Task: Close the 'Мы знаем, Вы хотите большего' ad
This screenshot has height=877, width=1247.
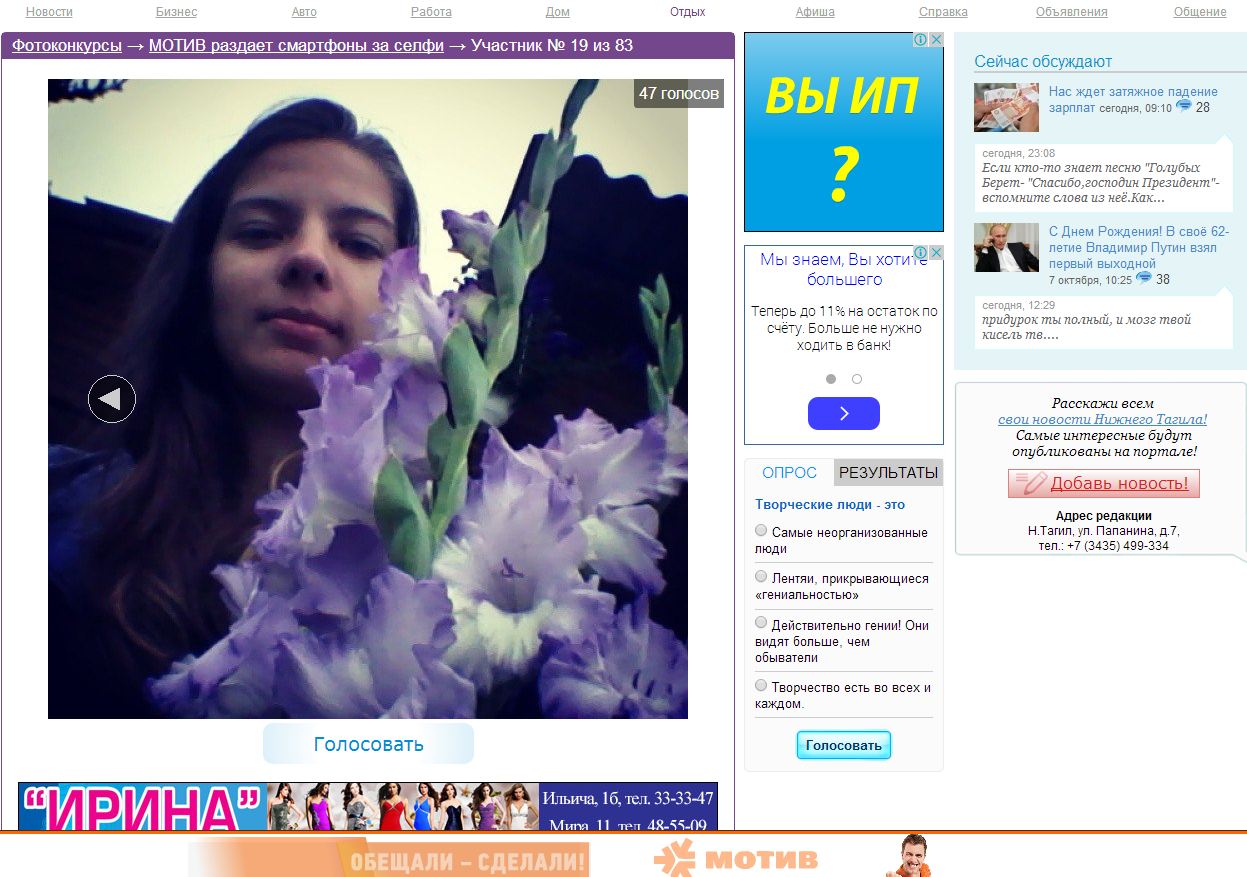Action: [x=936, y=253]
